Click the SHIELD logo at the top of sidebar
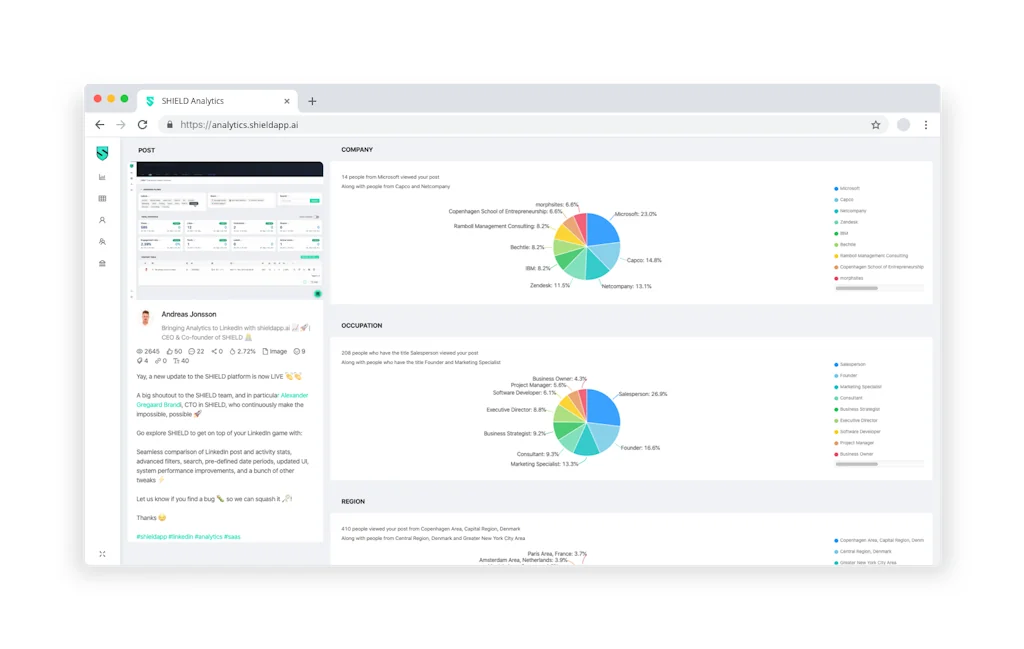The width and height of the screenshot is (1024, 649). pyautogui.click(x=102, y=153)
